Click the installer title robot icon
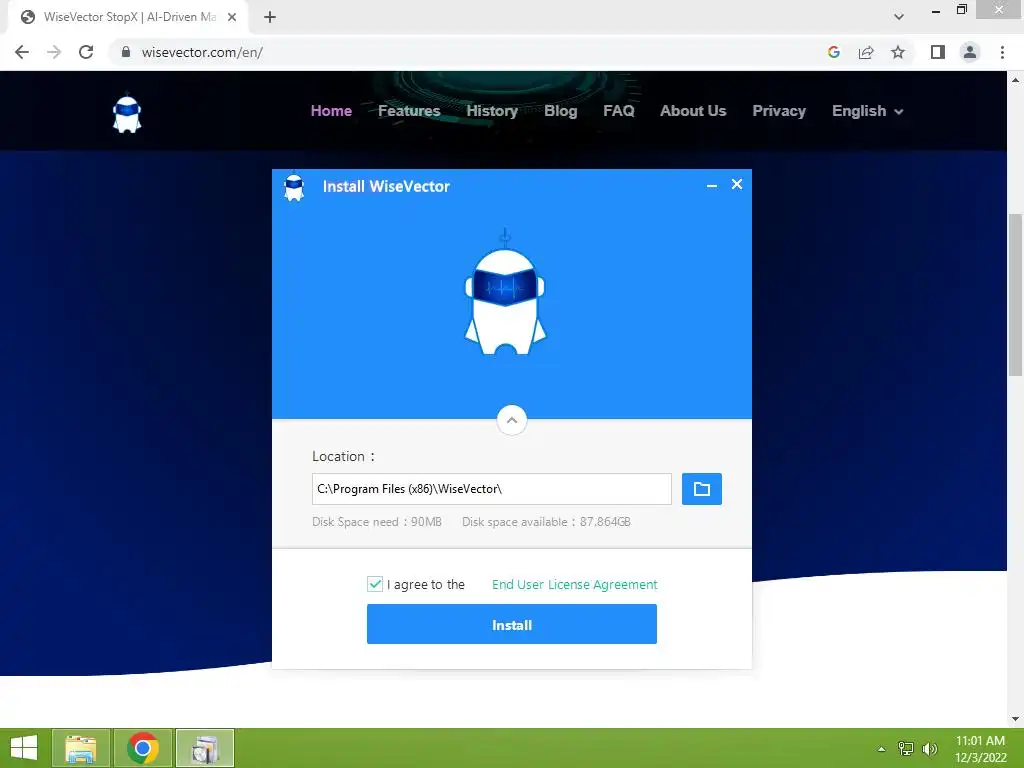 294,187
